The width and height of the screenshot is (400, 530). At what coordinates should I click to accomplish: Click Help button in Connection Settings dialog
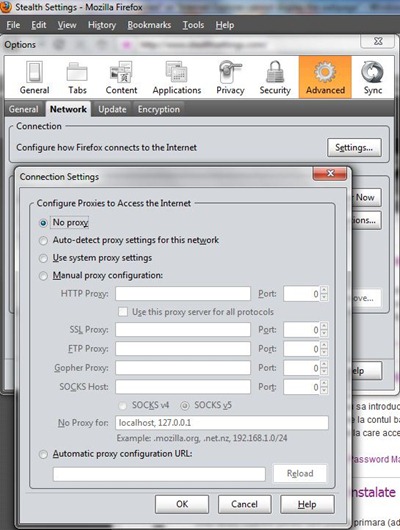click(x=307, y=504)
